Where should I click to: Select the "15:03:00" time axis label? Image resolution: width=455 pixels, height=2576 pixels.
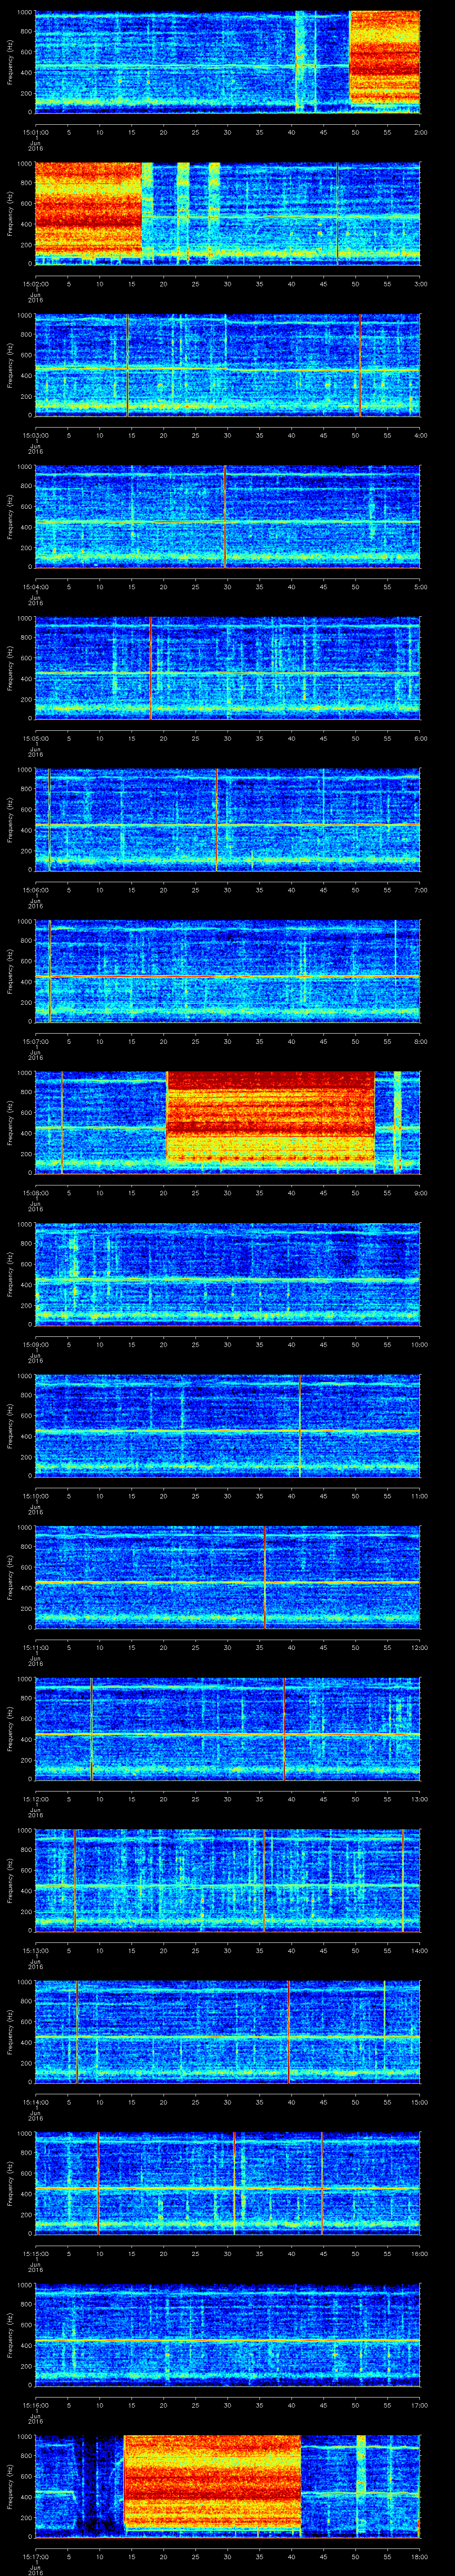36,435
